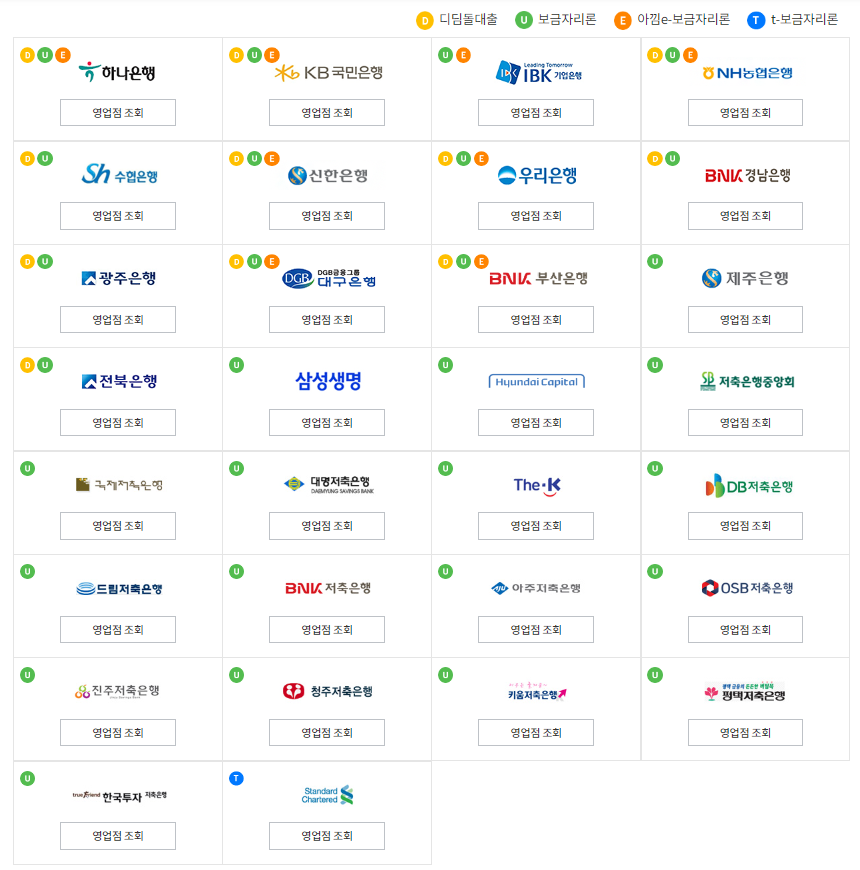Click the 키움저축은행 logo

538,692
